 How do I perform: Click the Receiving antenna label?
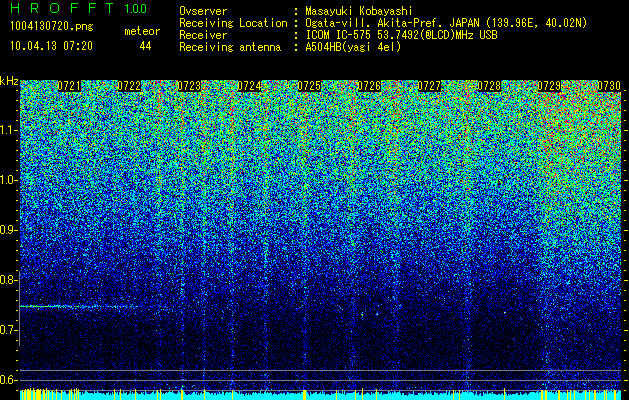pyautogui.click(x=230, y=47)
